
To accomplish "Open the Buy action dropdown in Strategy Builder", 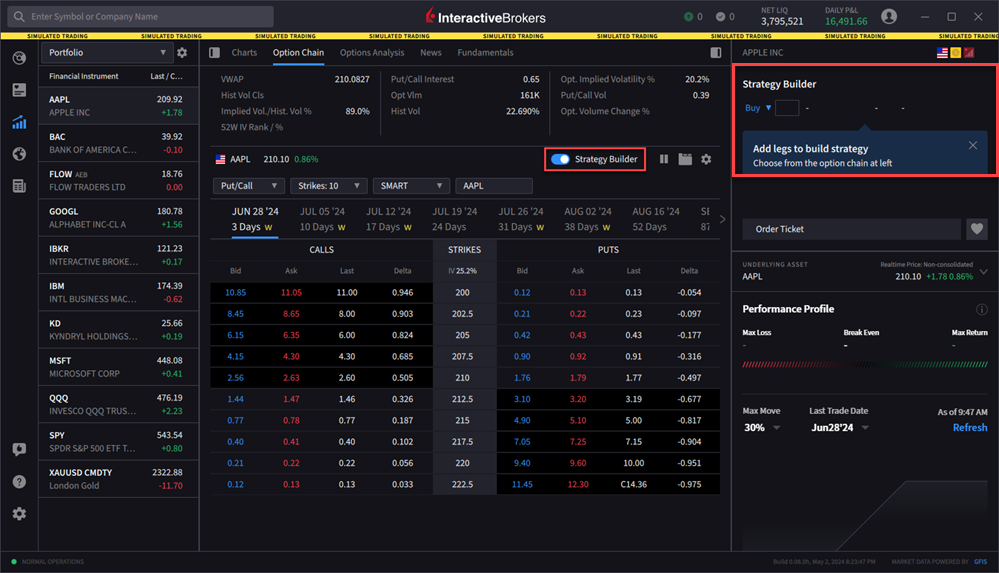I will pos(758,108).
